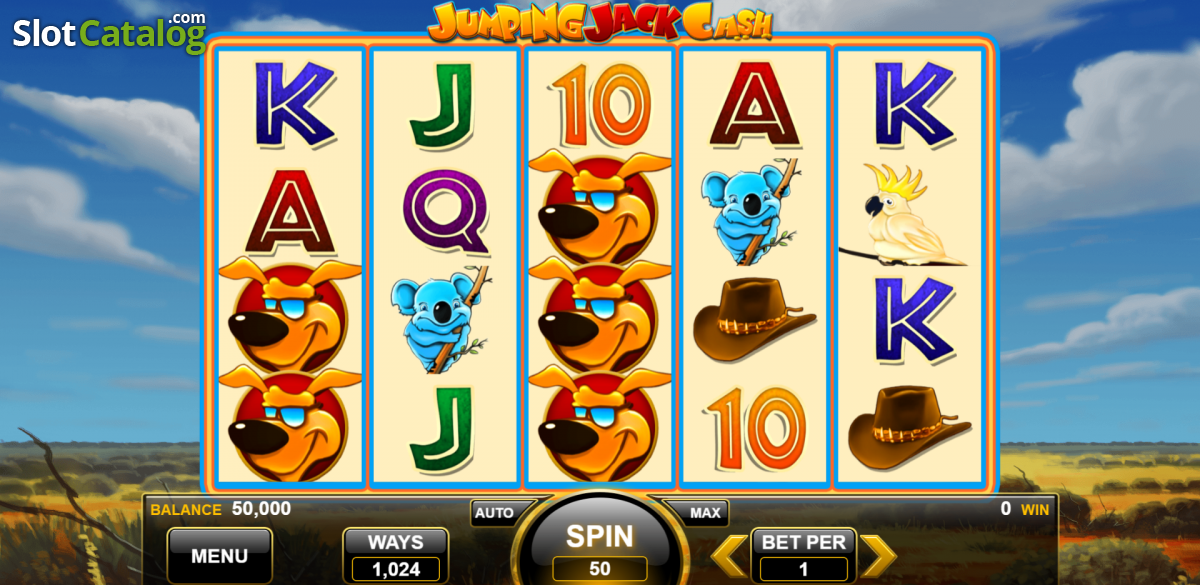Increase bet with right yellow arrow
This screenshot has width=1200, height=585.
878,556
